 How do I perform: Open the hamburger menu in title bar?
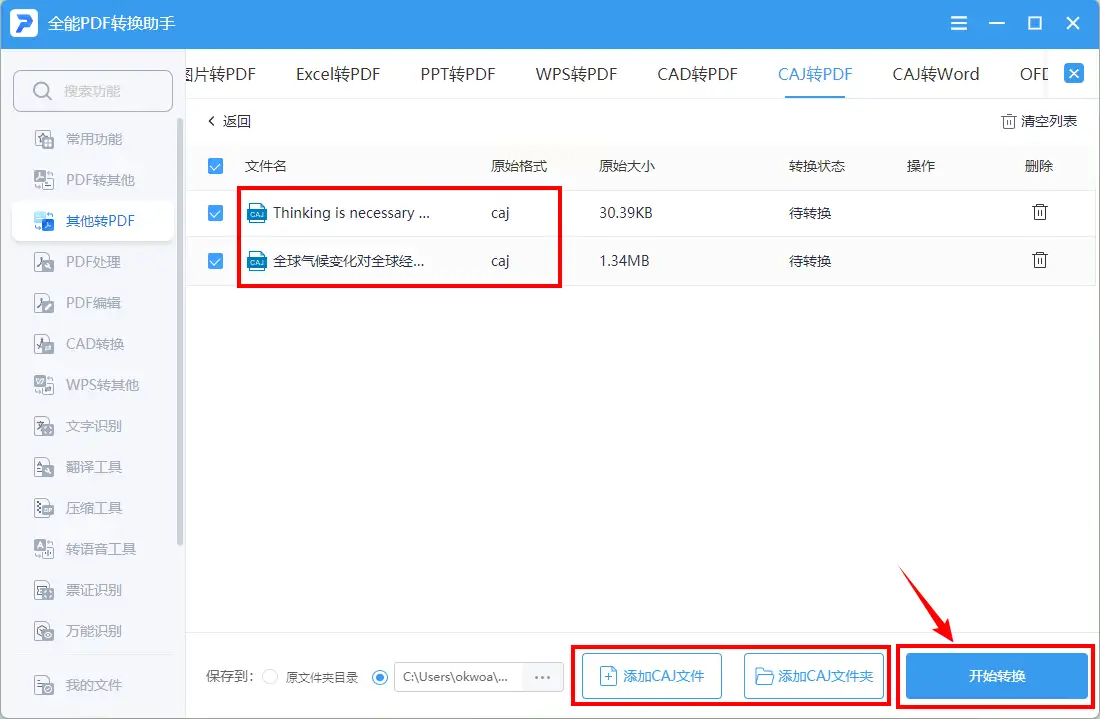click(x=958, y=23)
